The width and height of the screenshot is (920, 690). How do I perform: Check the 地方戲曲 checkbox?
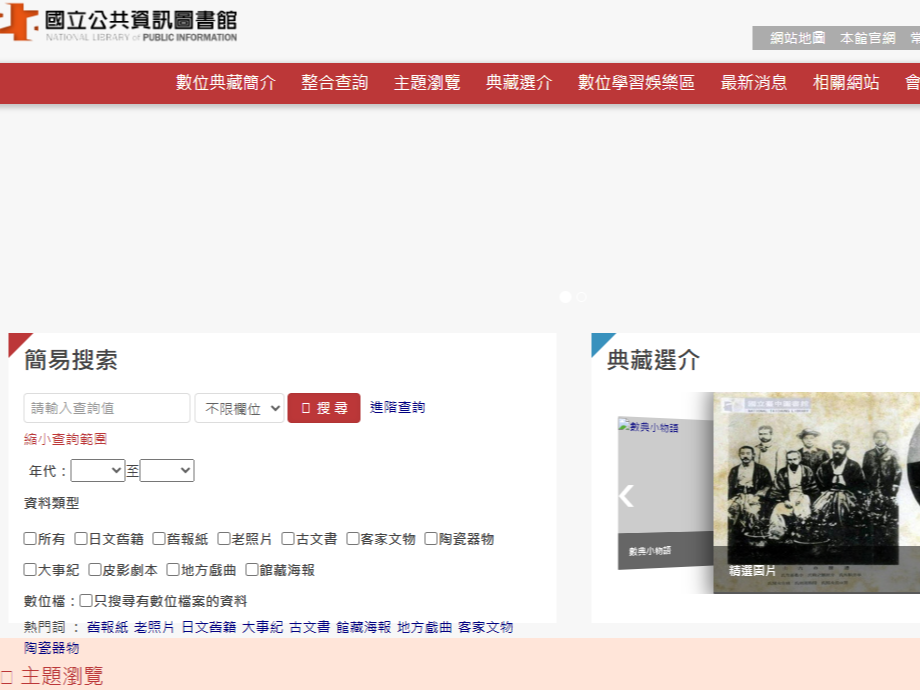(173, 570)
